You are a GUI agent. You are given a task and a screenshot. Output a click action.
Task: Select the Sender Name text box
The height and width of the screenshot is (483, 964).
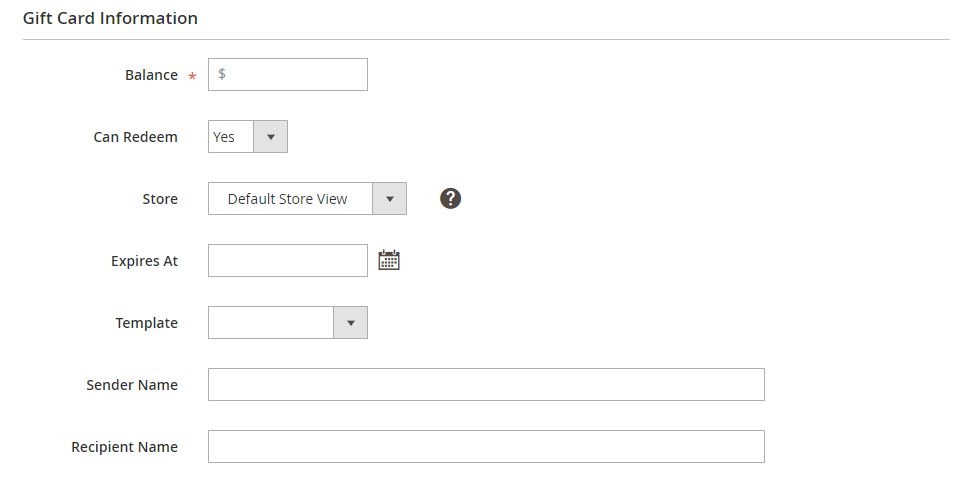point(486,385)
